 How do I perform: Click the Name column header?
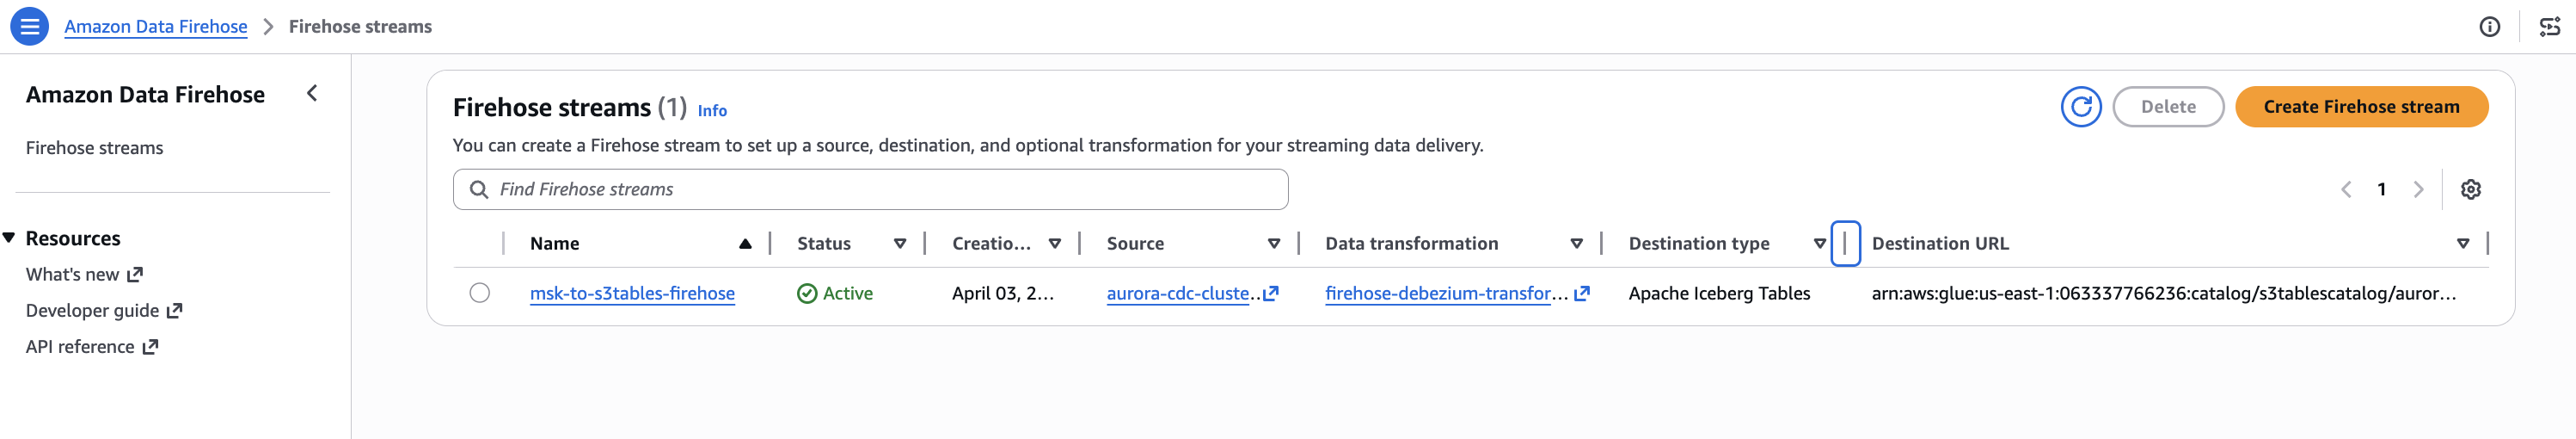click(x=555, y=244)
